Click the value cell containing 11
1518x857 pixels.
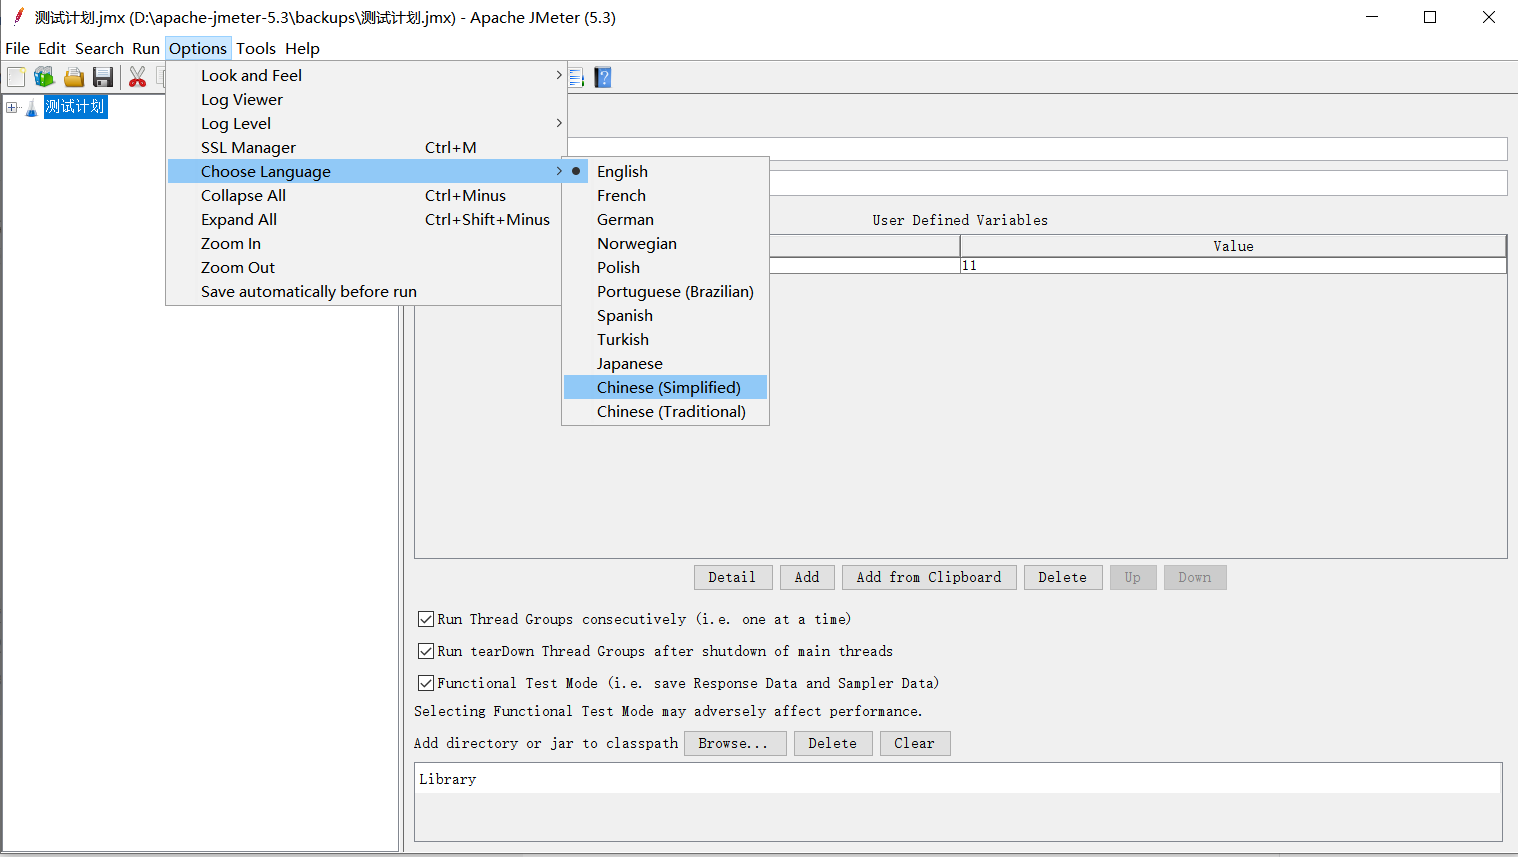point(1233,265)
